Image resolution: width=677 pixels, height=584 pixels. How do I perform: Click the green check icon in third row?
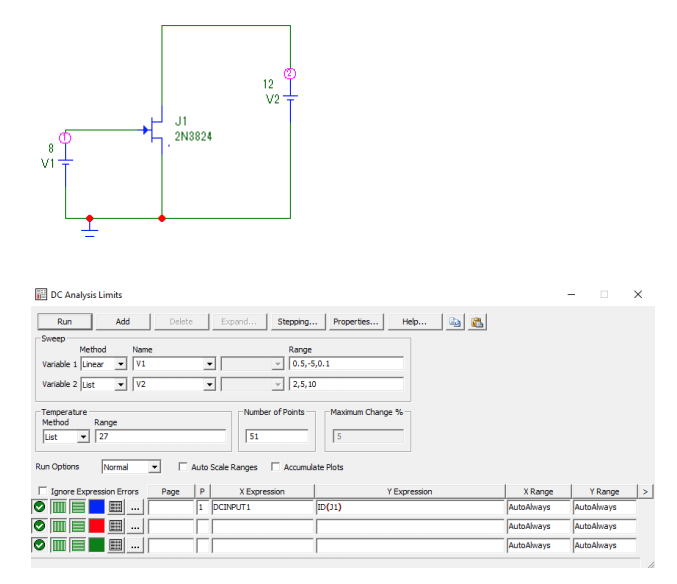pyautogui.click(x=40, y=545)
